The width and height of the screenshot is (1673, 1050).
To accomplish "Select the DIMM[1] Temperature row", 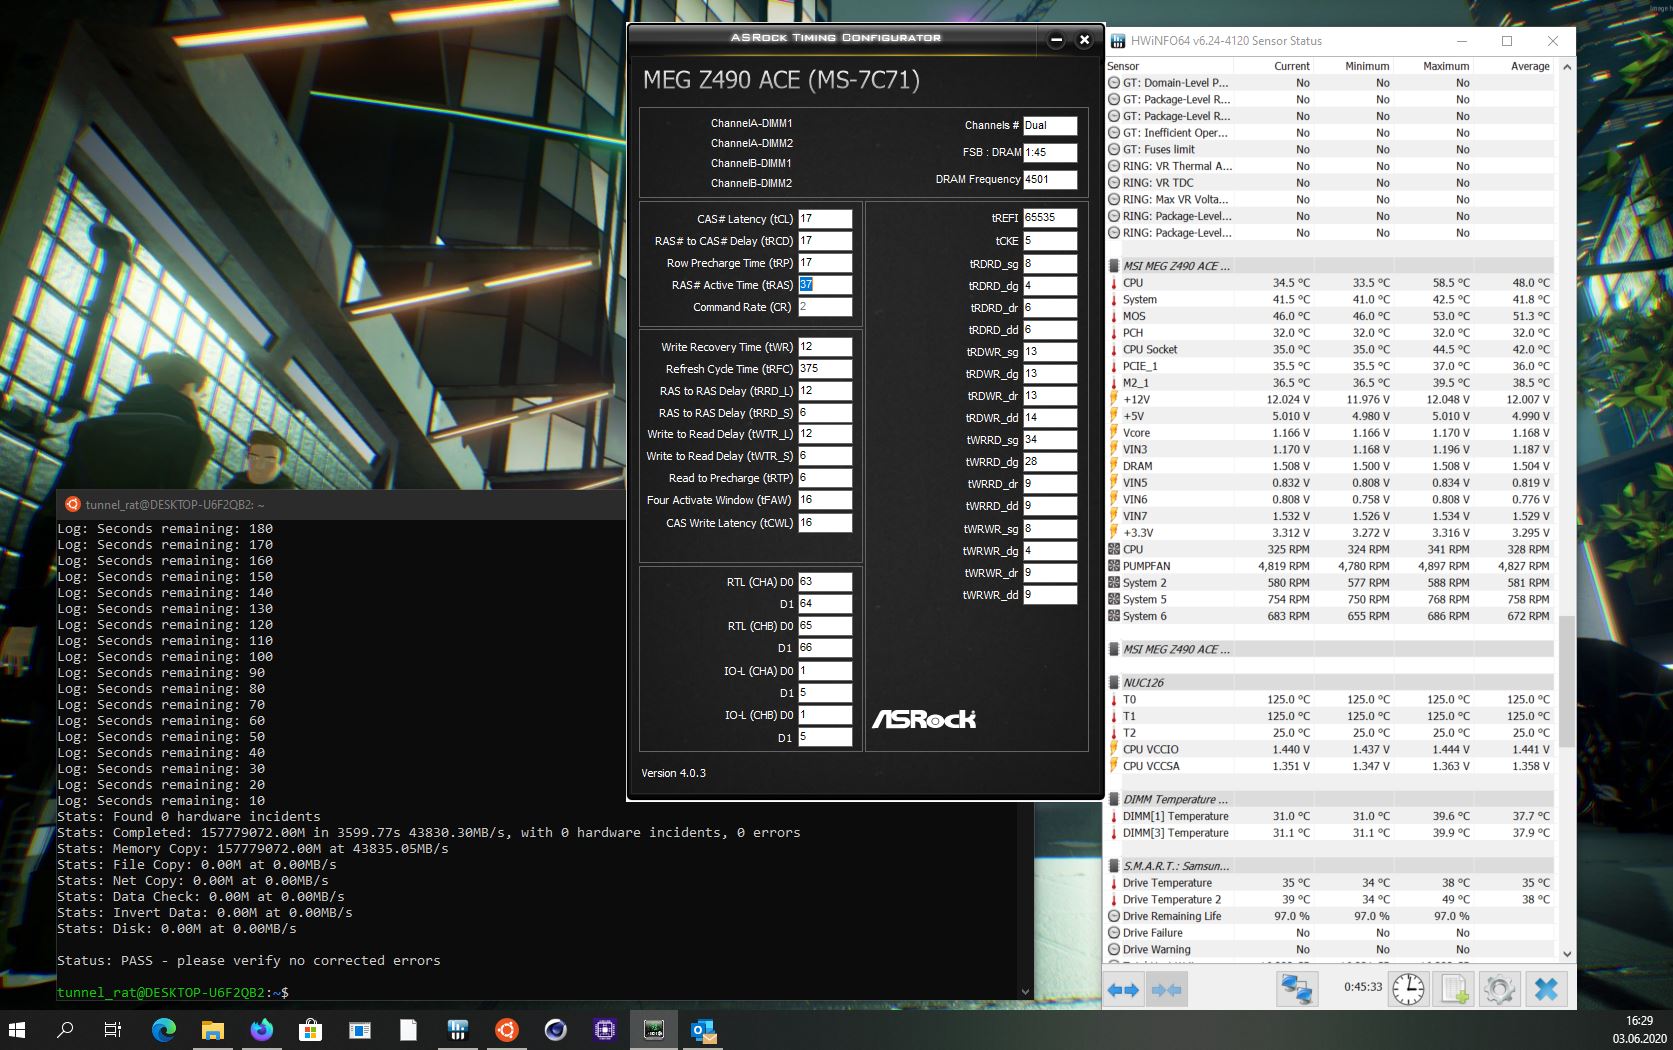I will 1330,816.
